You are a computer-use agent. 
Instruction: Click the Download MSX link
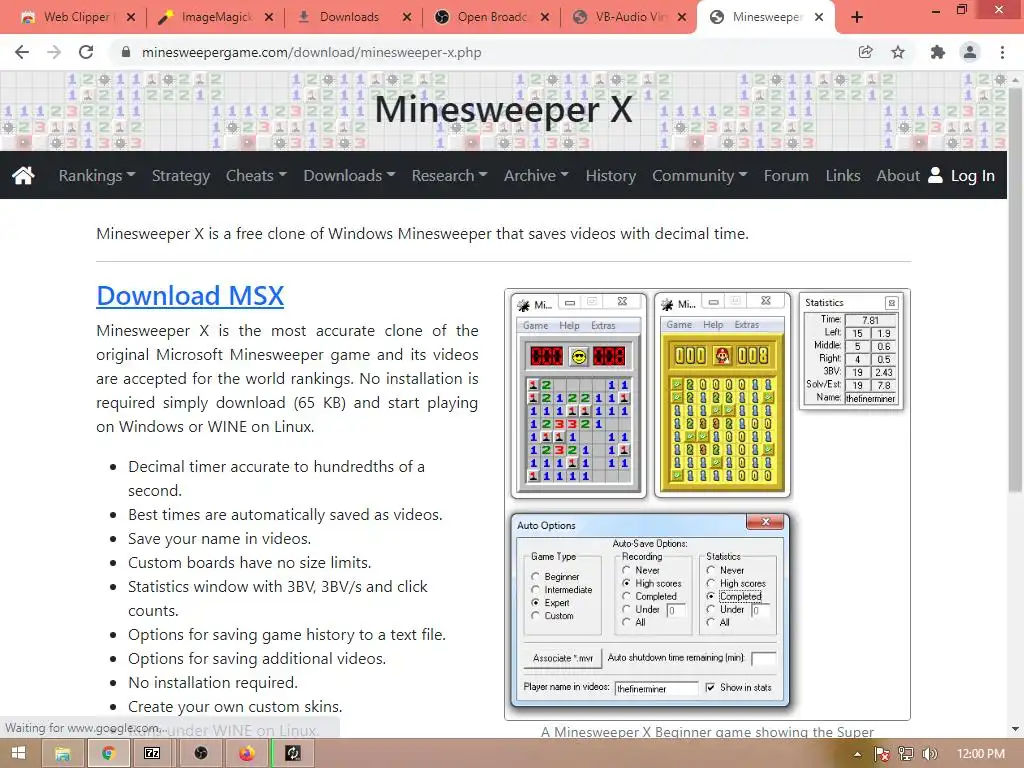[x=190, y=295]
